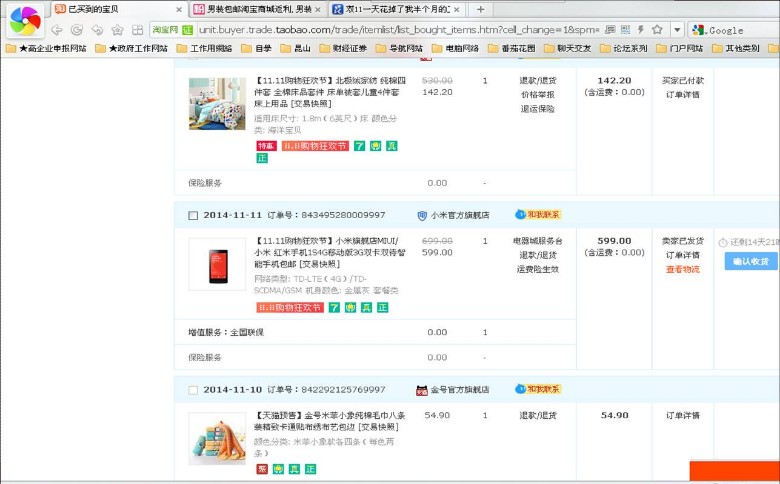The width and height of the screenshot is (780, 484).
Task: Click the colorful browser logo icon
Action: [25, 20]
